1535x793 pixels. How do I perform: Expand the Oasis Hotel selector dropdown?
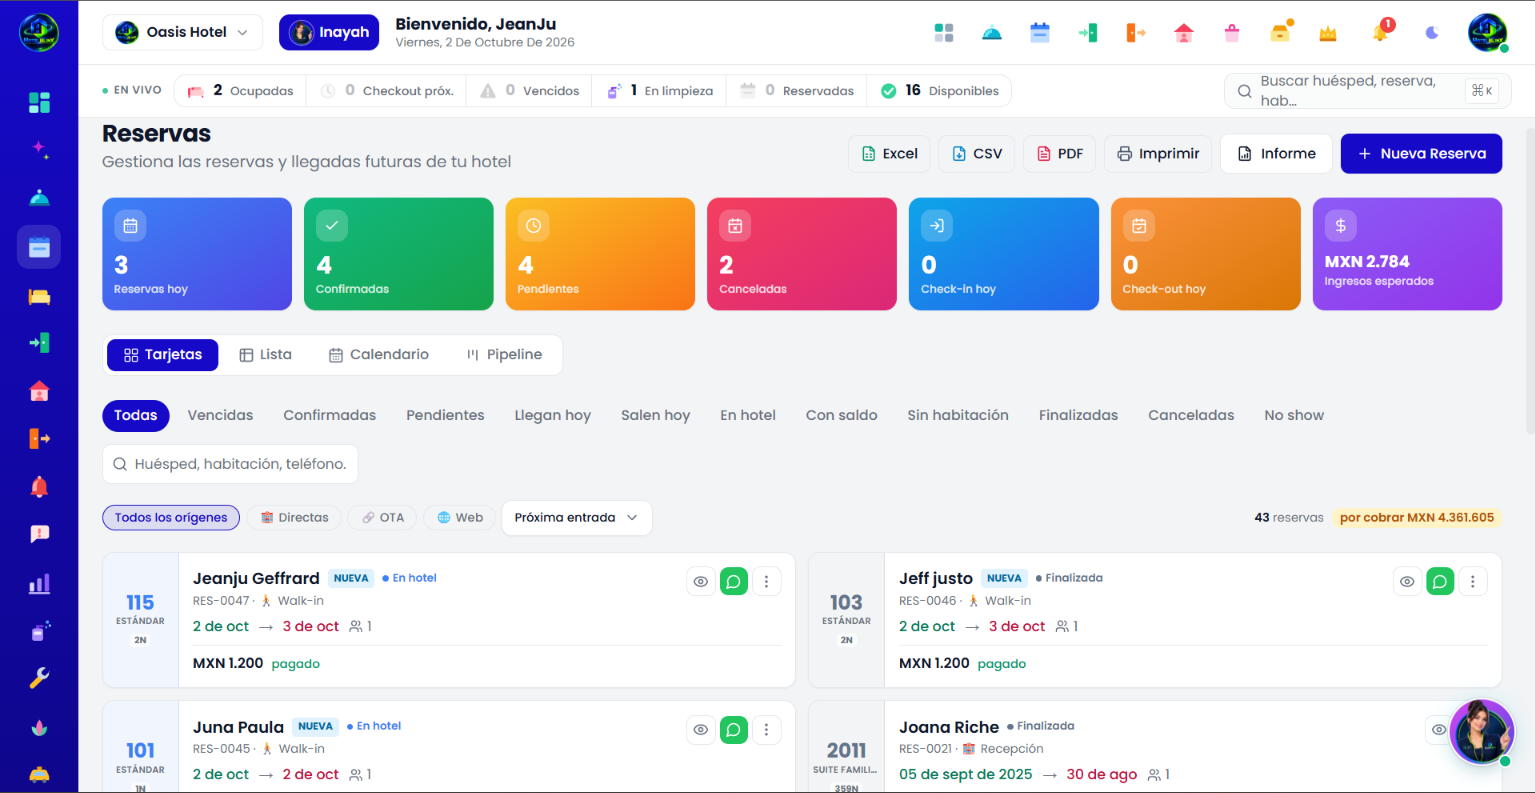(x=182, y=32)
